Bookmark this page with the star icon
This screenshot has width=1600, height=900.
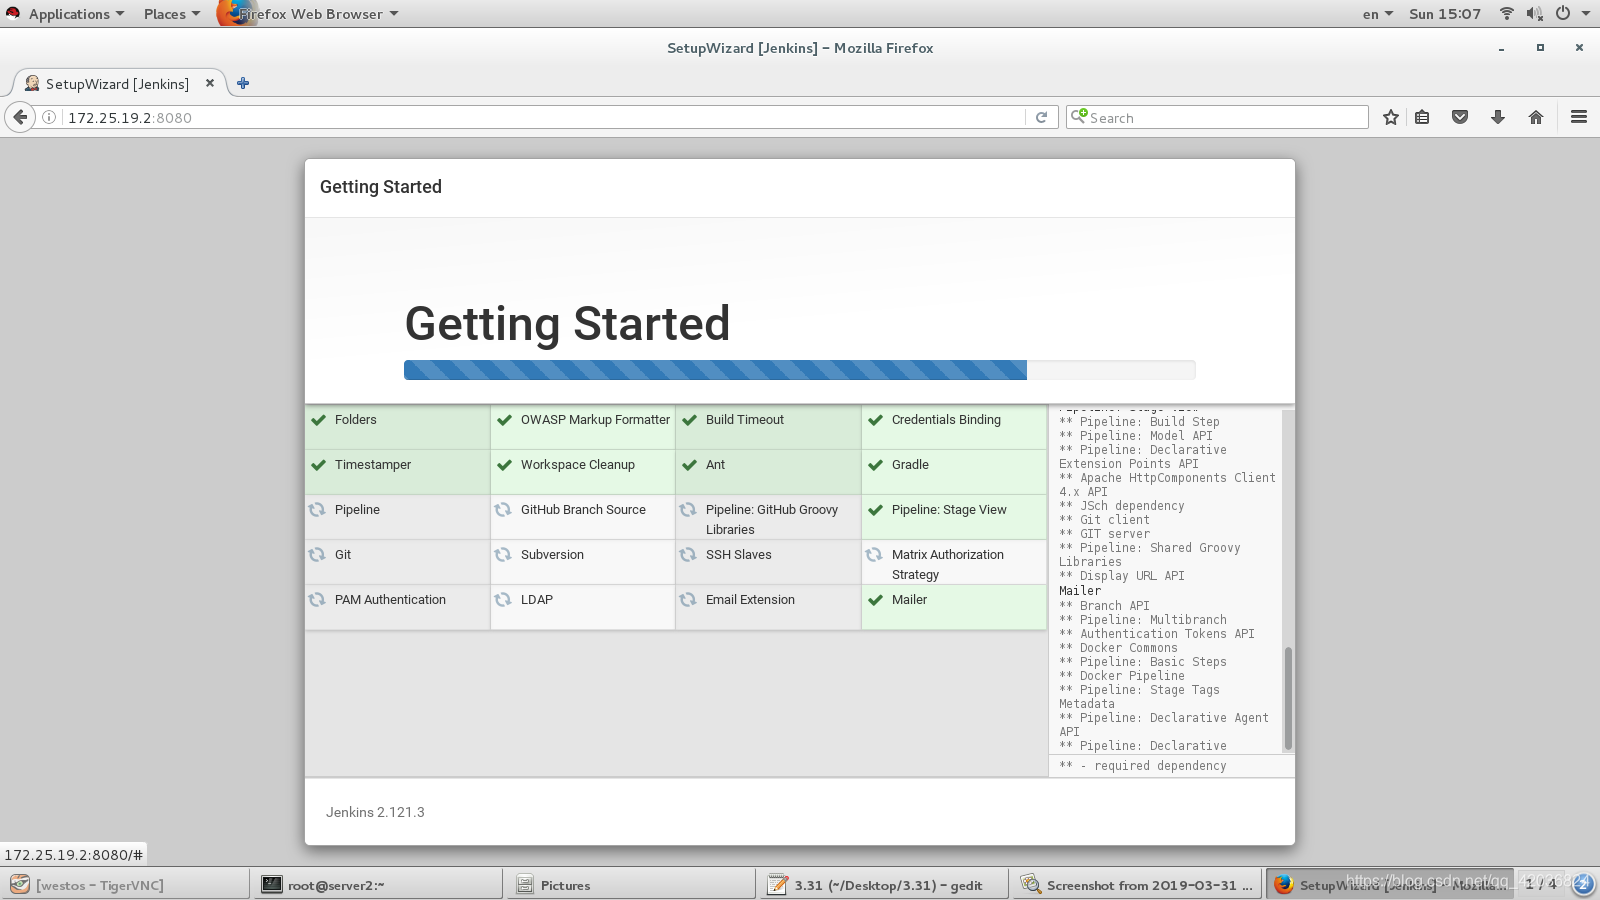[1390, 117]
